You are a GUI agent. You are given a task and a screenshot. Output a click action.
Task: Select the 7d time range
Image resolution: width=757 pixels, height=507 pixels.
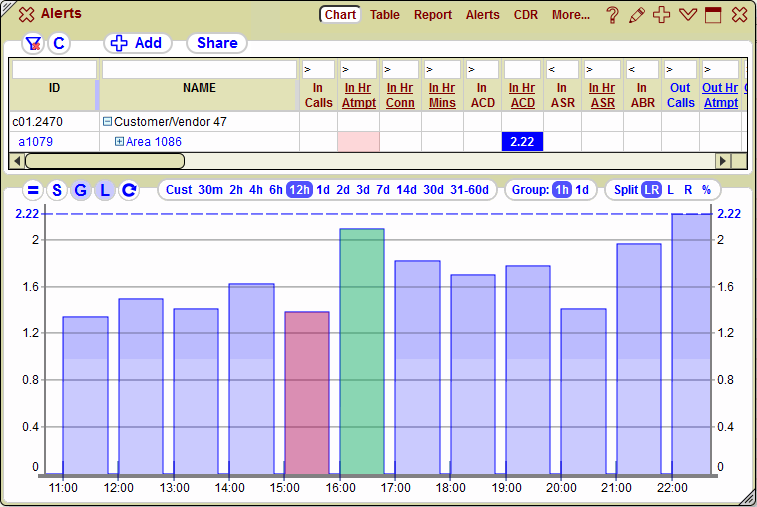coord(383,190)
